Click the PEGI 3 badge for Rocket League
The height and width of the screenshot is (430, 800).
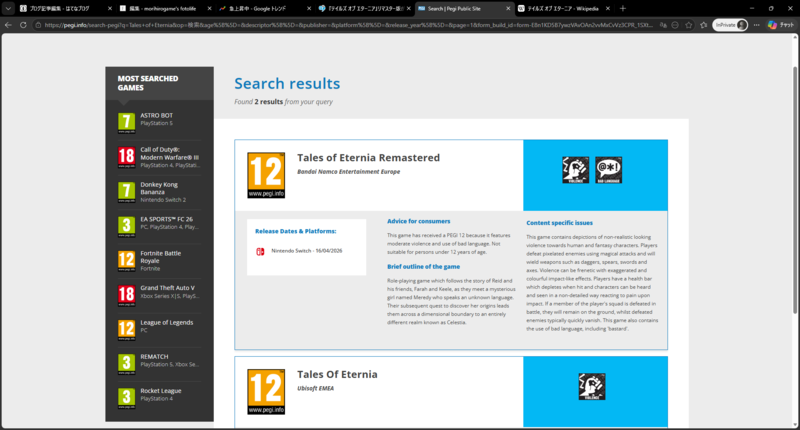(127, 398)
